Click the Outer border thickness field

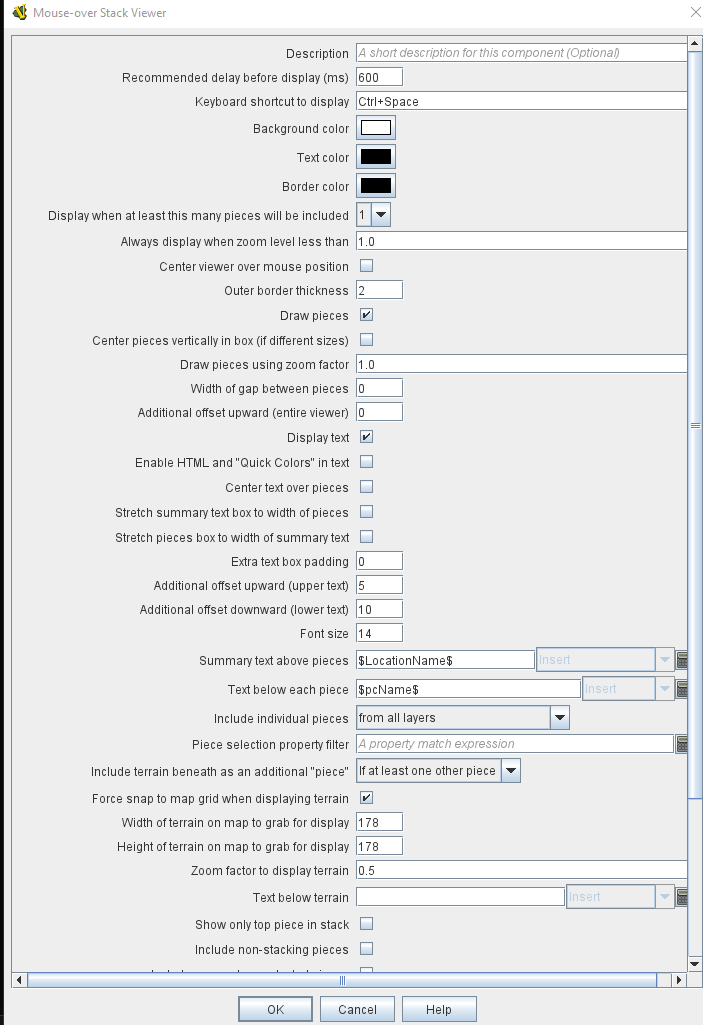click(379, 290)
